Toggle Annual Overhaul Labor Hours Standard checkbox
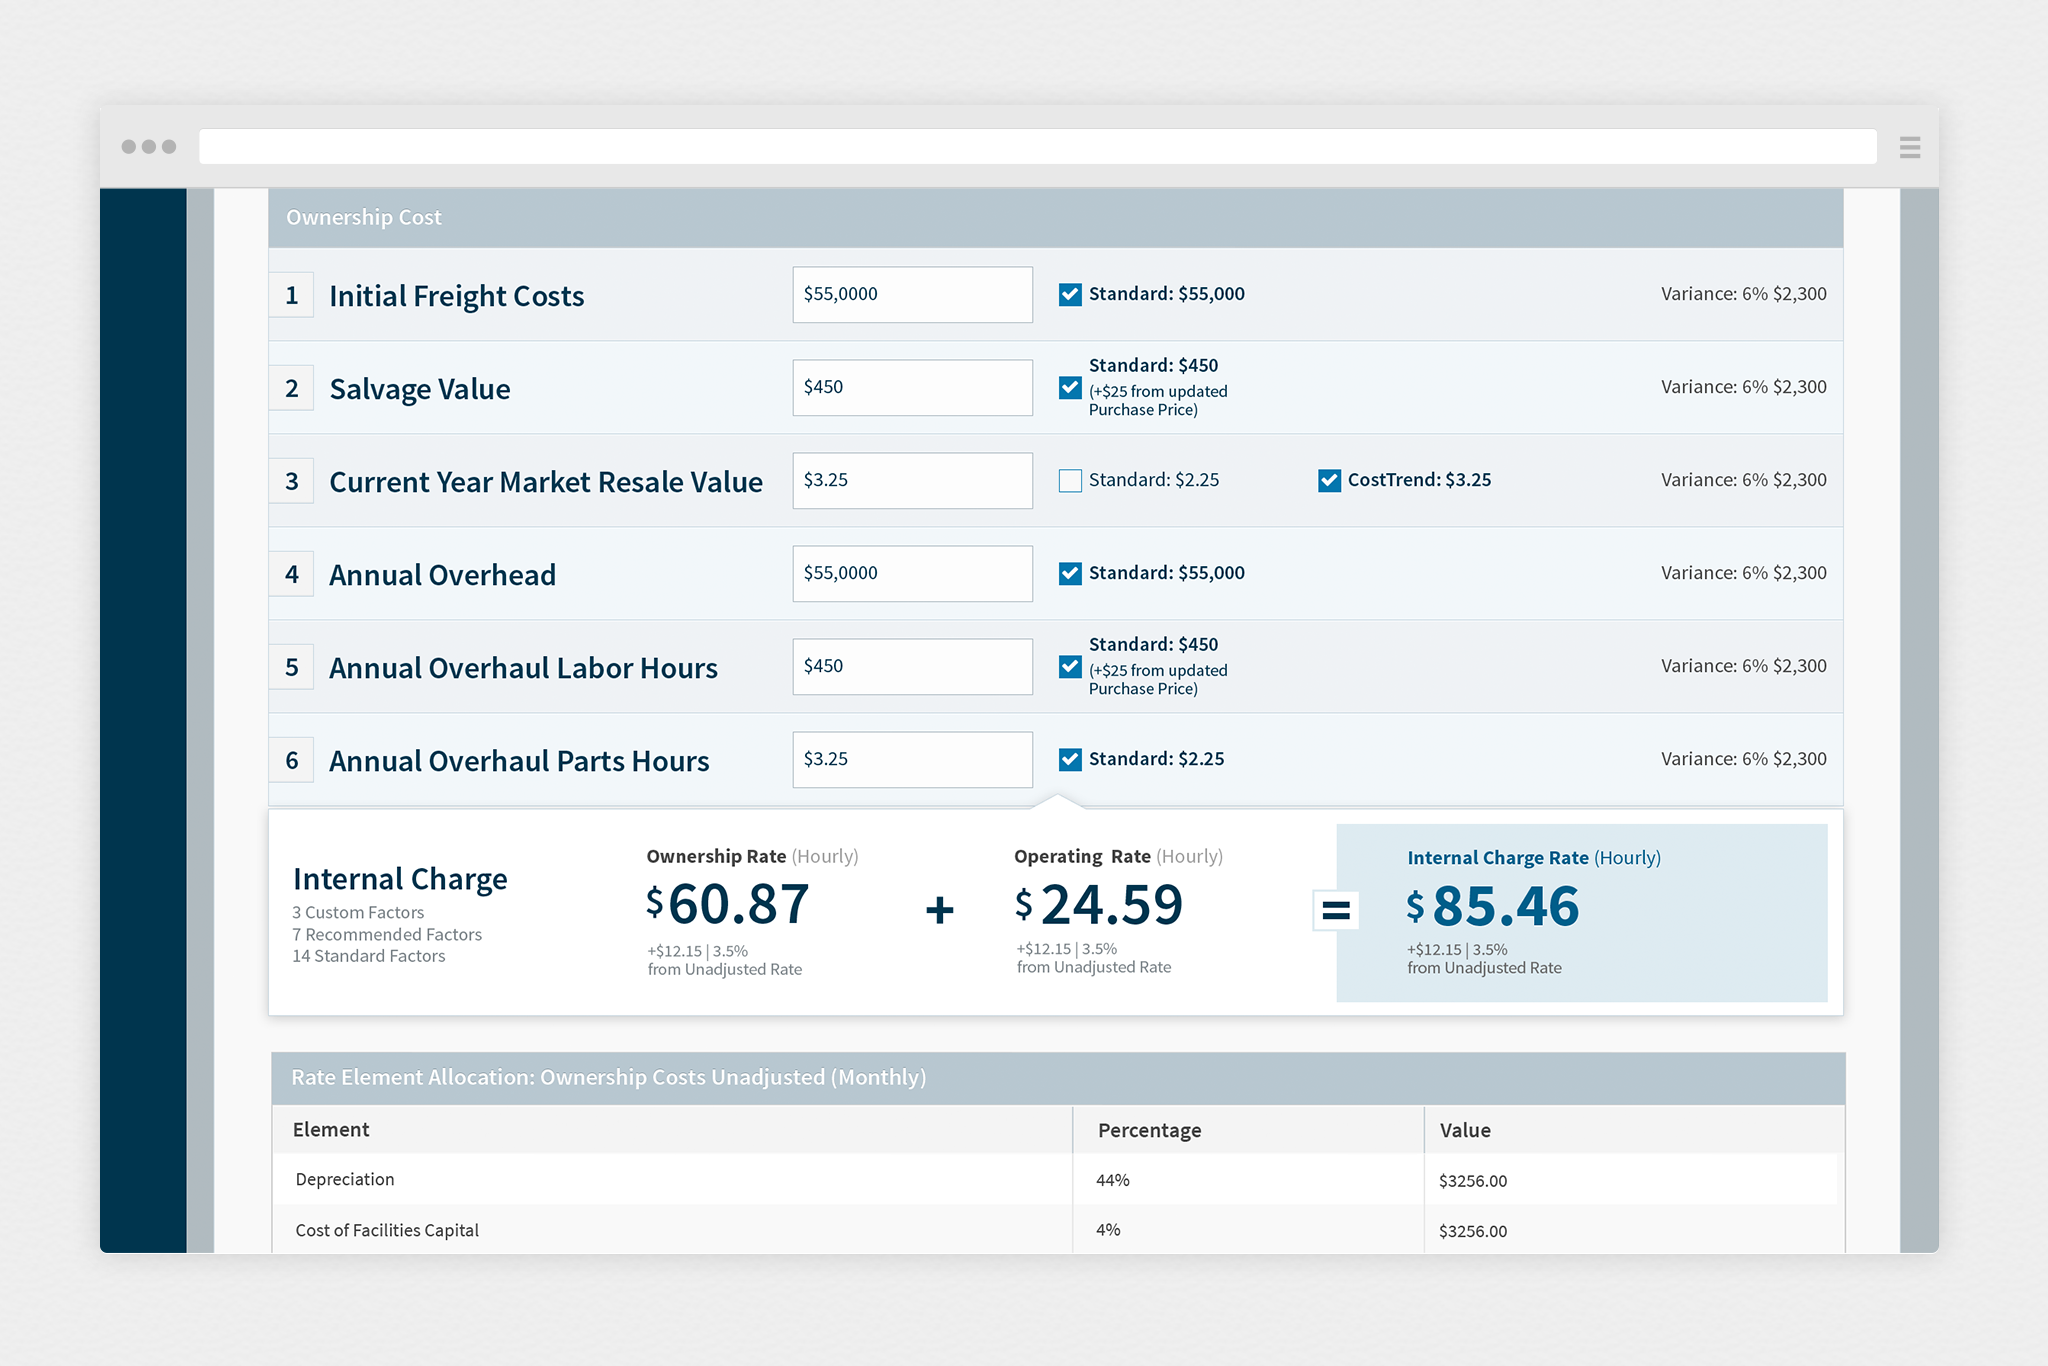The height and width of the screenshot is (1366, 2048). [1070, 666]
